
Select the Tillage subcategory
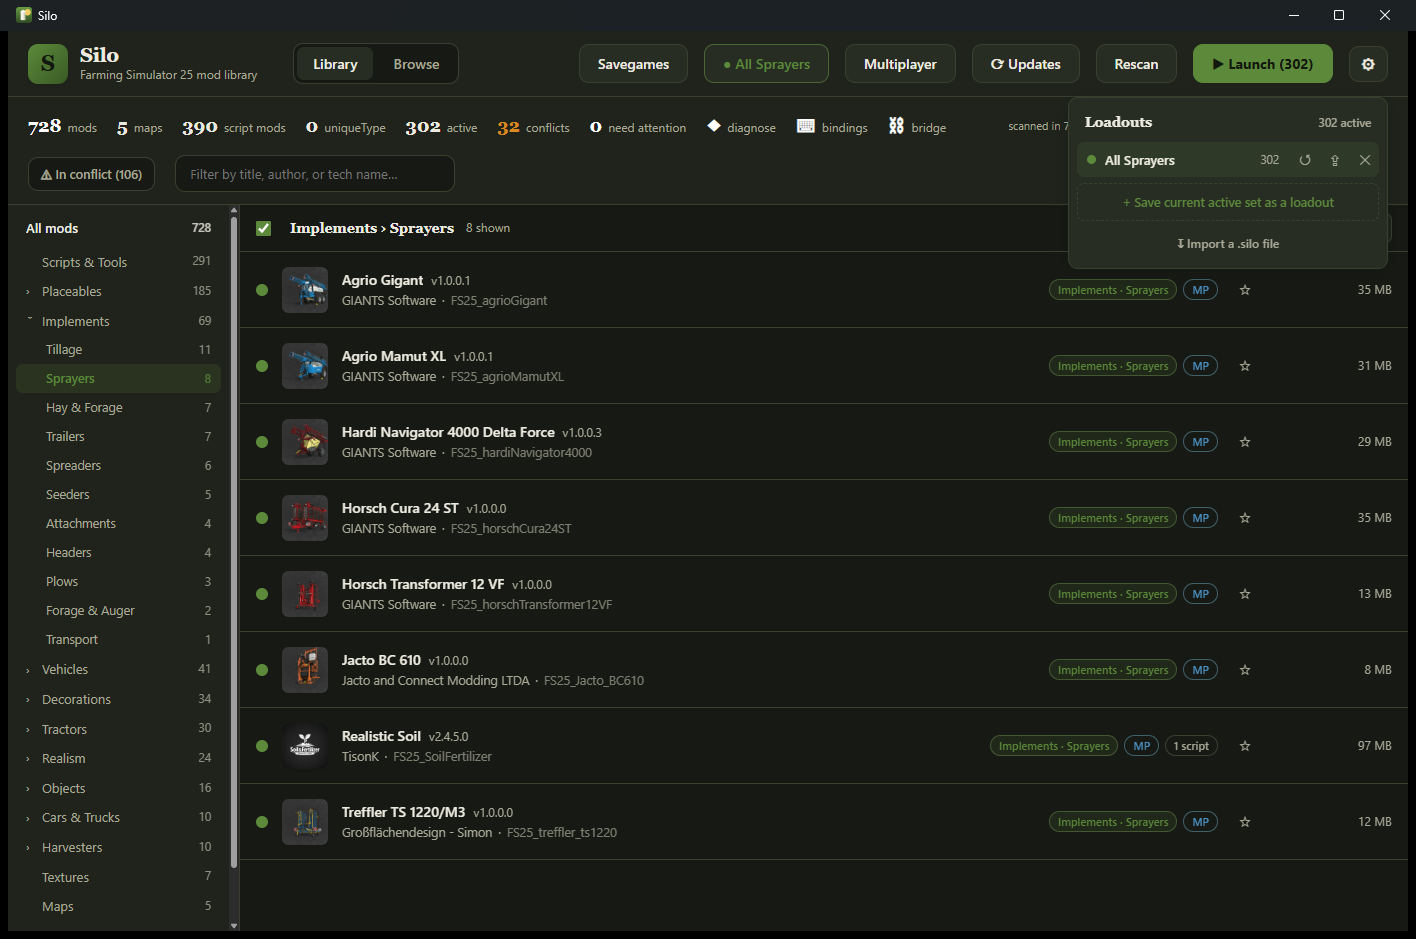coord(118,349)
